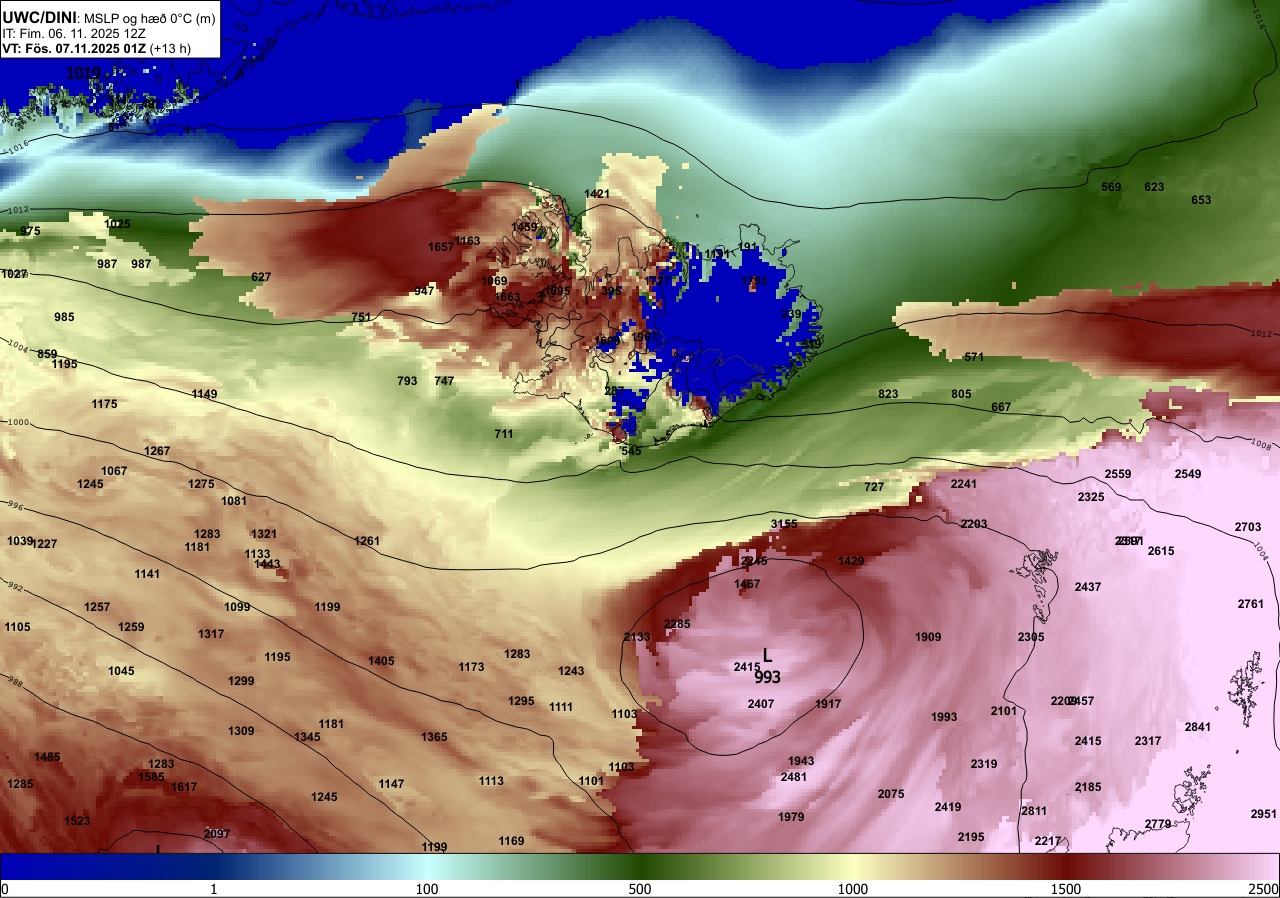The height and width of the screenshot is (898, 1280).
Task: Click the 1149 height value
Action: pos(204,394)
